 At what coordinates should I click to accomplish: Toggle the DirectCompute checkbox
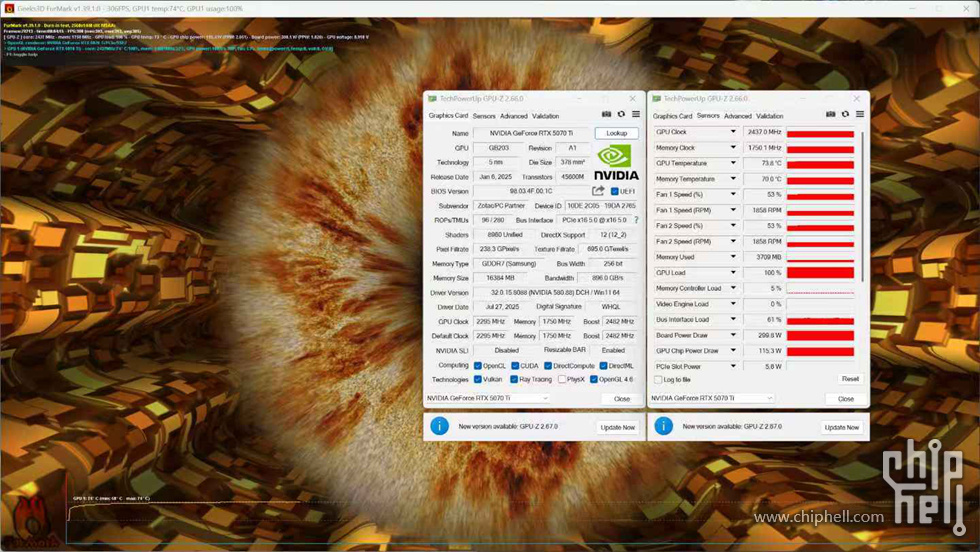coord(548,366)
